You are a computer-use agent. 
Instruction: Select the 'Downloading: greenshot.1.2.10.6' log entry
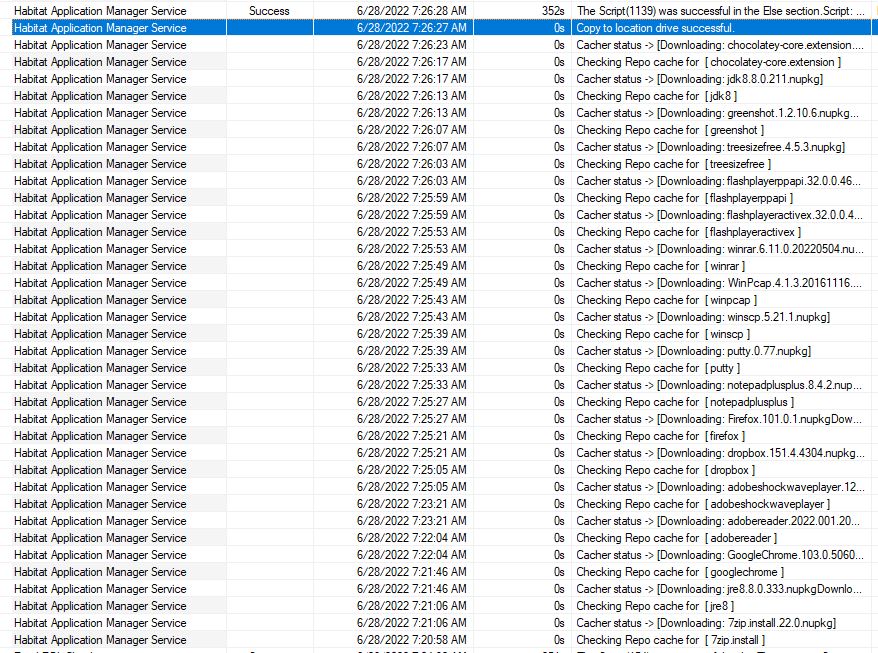tap(720, 113)
